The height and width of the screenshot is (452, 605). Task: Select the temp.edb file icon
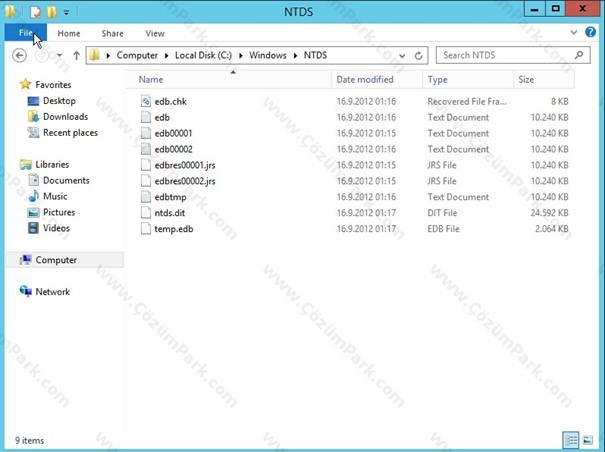(x=145, y=229)
